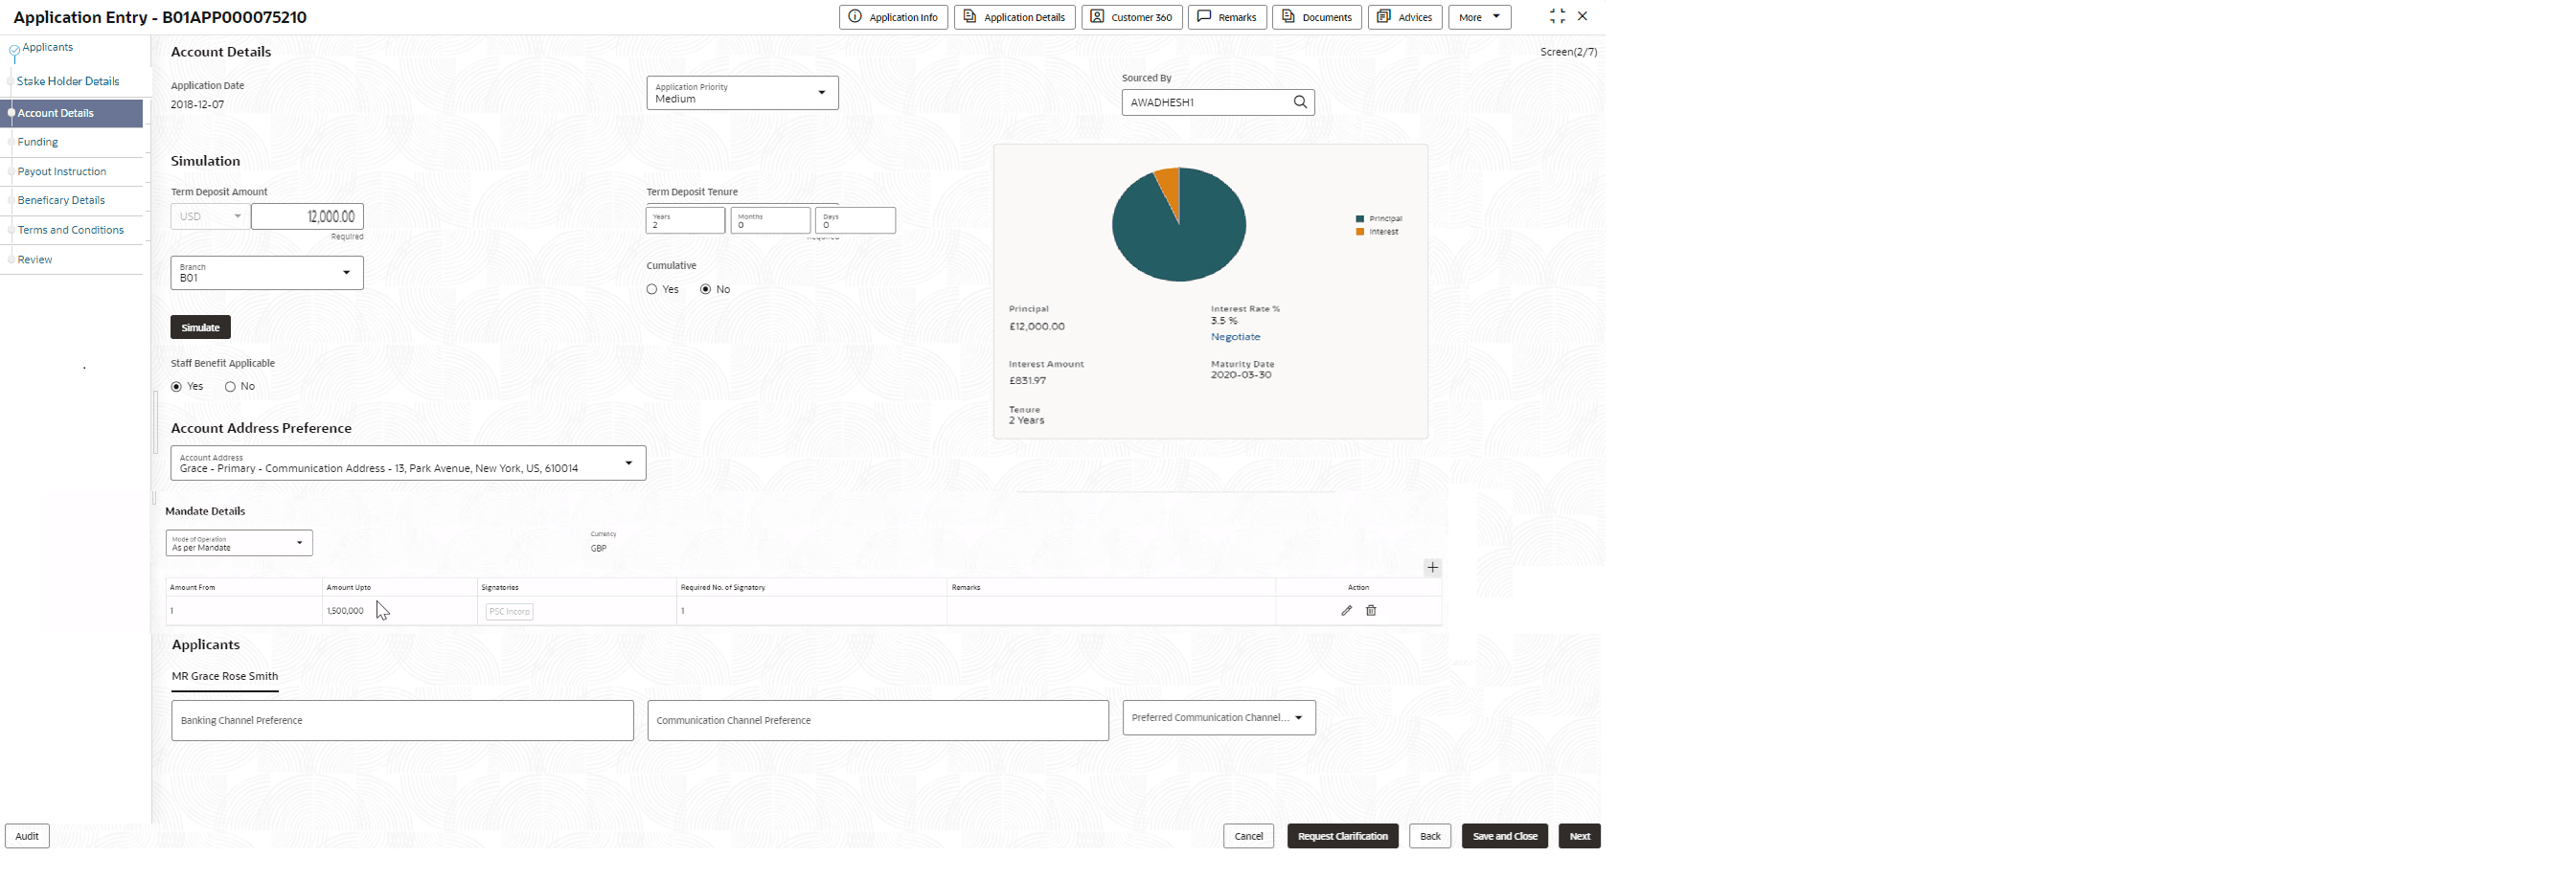Click the person icon beside Customer 360
The height and width of the screenshot is (880, 2576).
(x=1097, y=17)
